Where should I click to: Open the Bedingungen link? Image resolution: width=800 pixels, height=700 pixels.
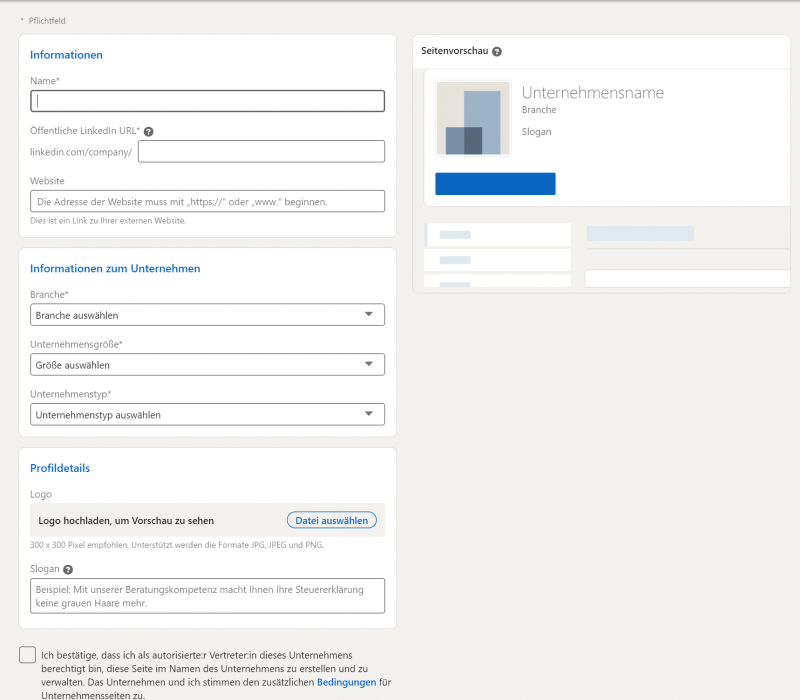tap(346, 682)
